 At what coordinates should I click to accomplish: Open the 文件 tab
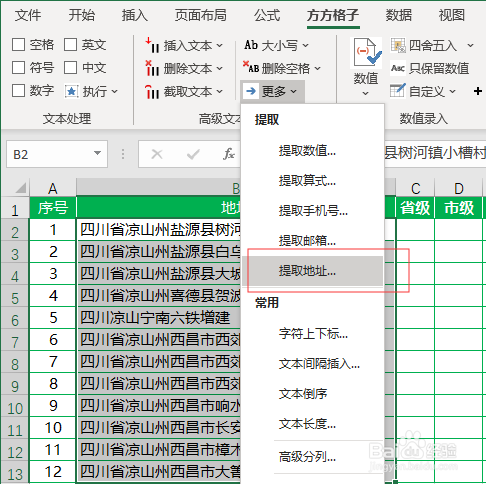click(x=28, y=15)
